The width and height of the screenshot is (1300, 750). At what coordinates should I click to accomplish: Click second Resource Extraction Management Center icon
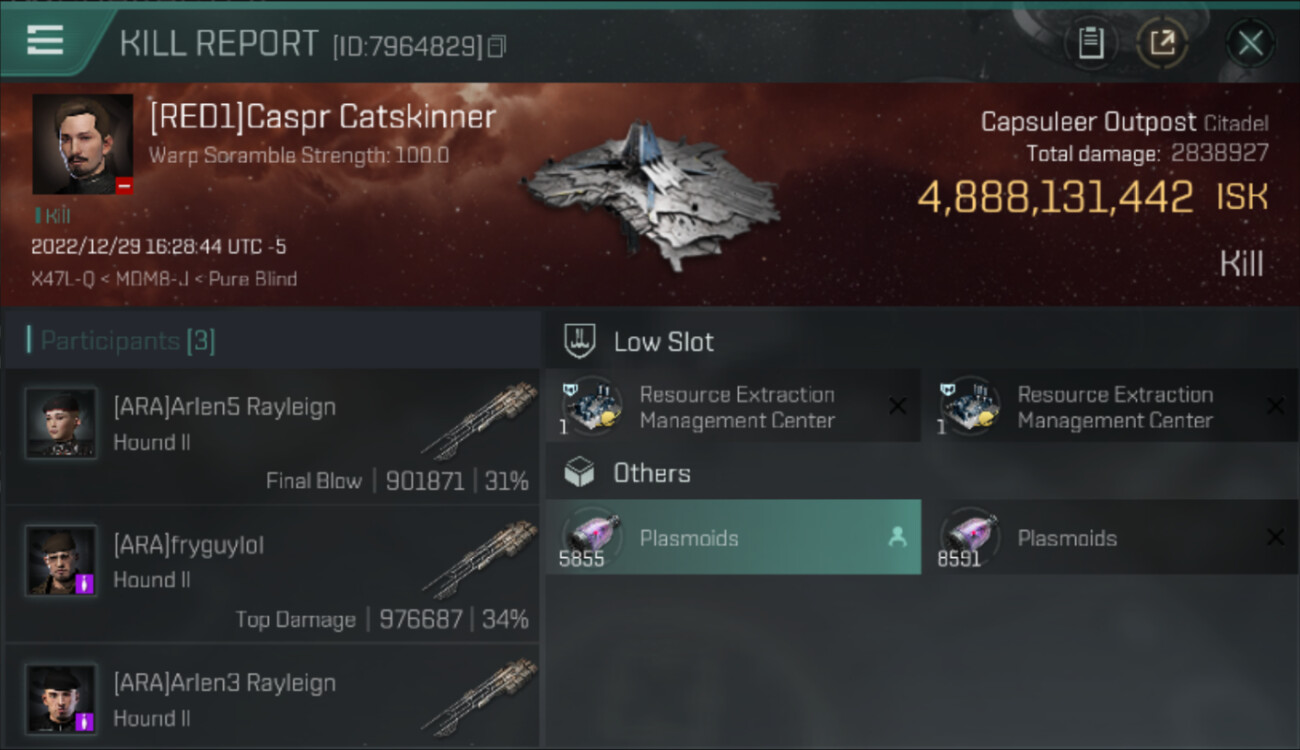969,406
